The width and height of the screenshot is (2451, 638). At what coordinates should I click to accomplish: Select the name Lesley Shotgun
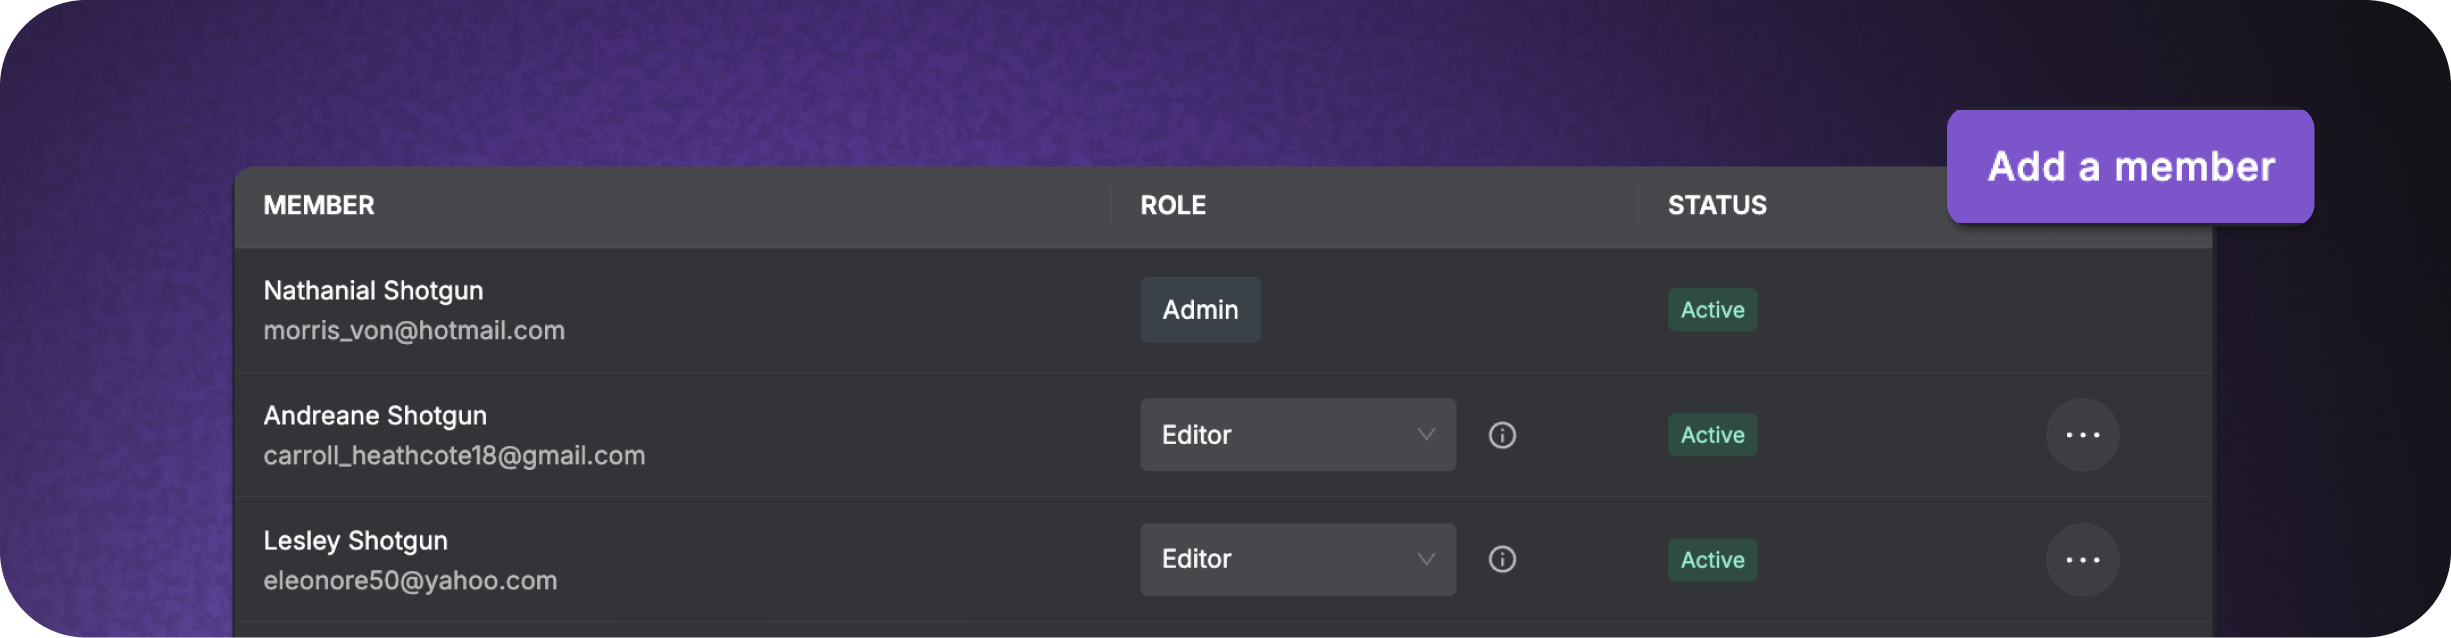pyautogui.click(x=355, y=541)
